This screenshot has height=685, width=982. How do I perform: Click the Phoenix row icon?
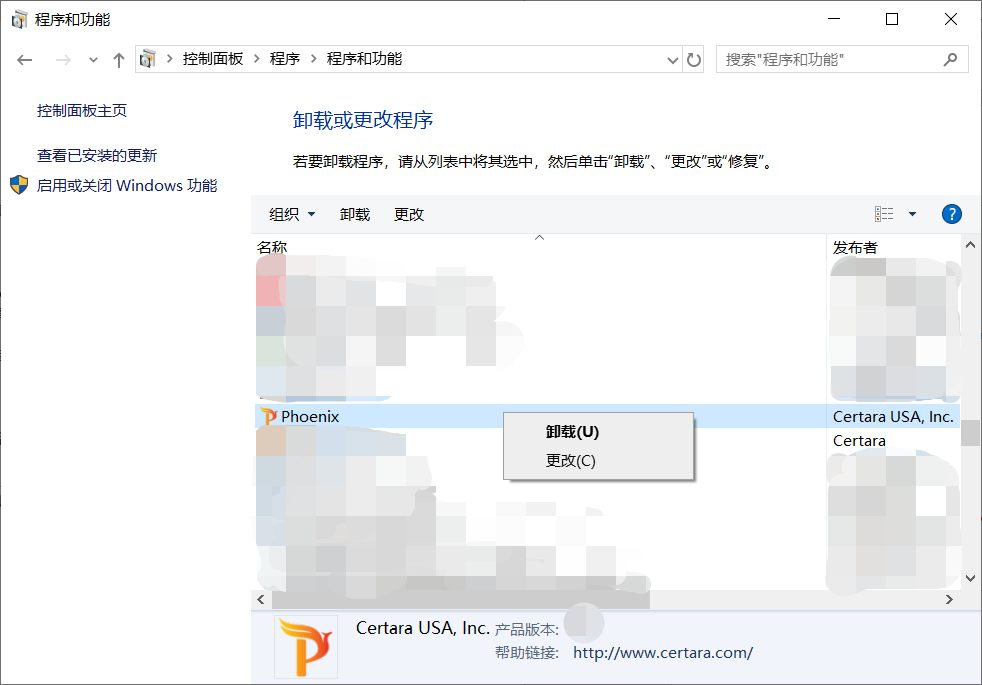coord(269,416)
